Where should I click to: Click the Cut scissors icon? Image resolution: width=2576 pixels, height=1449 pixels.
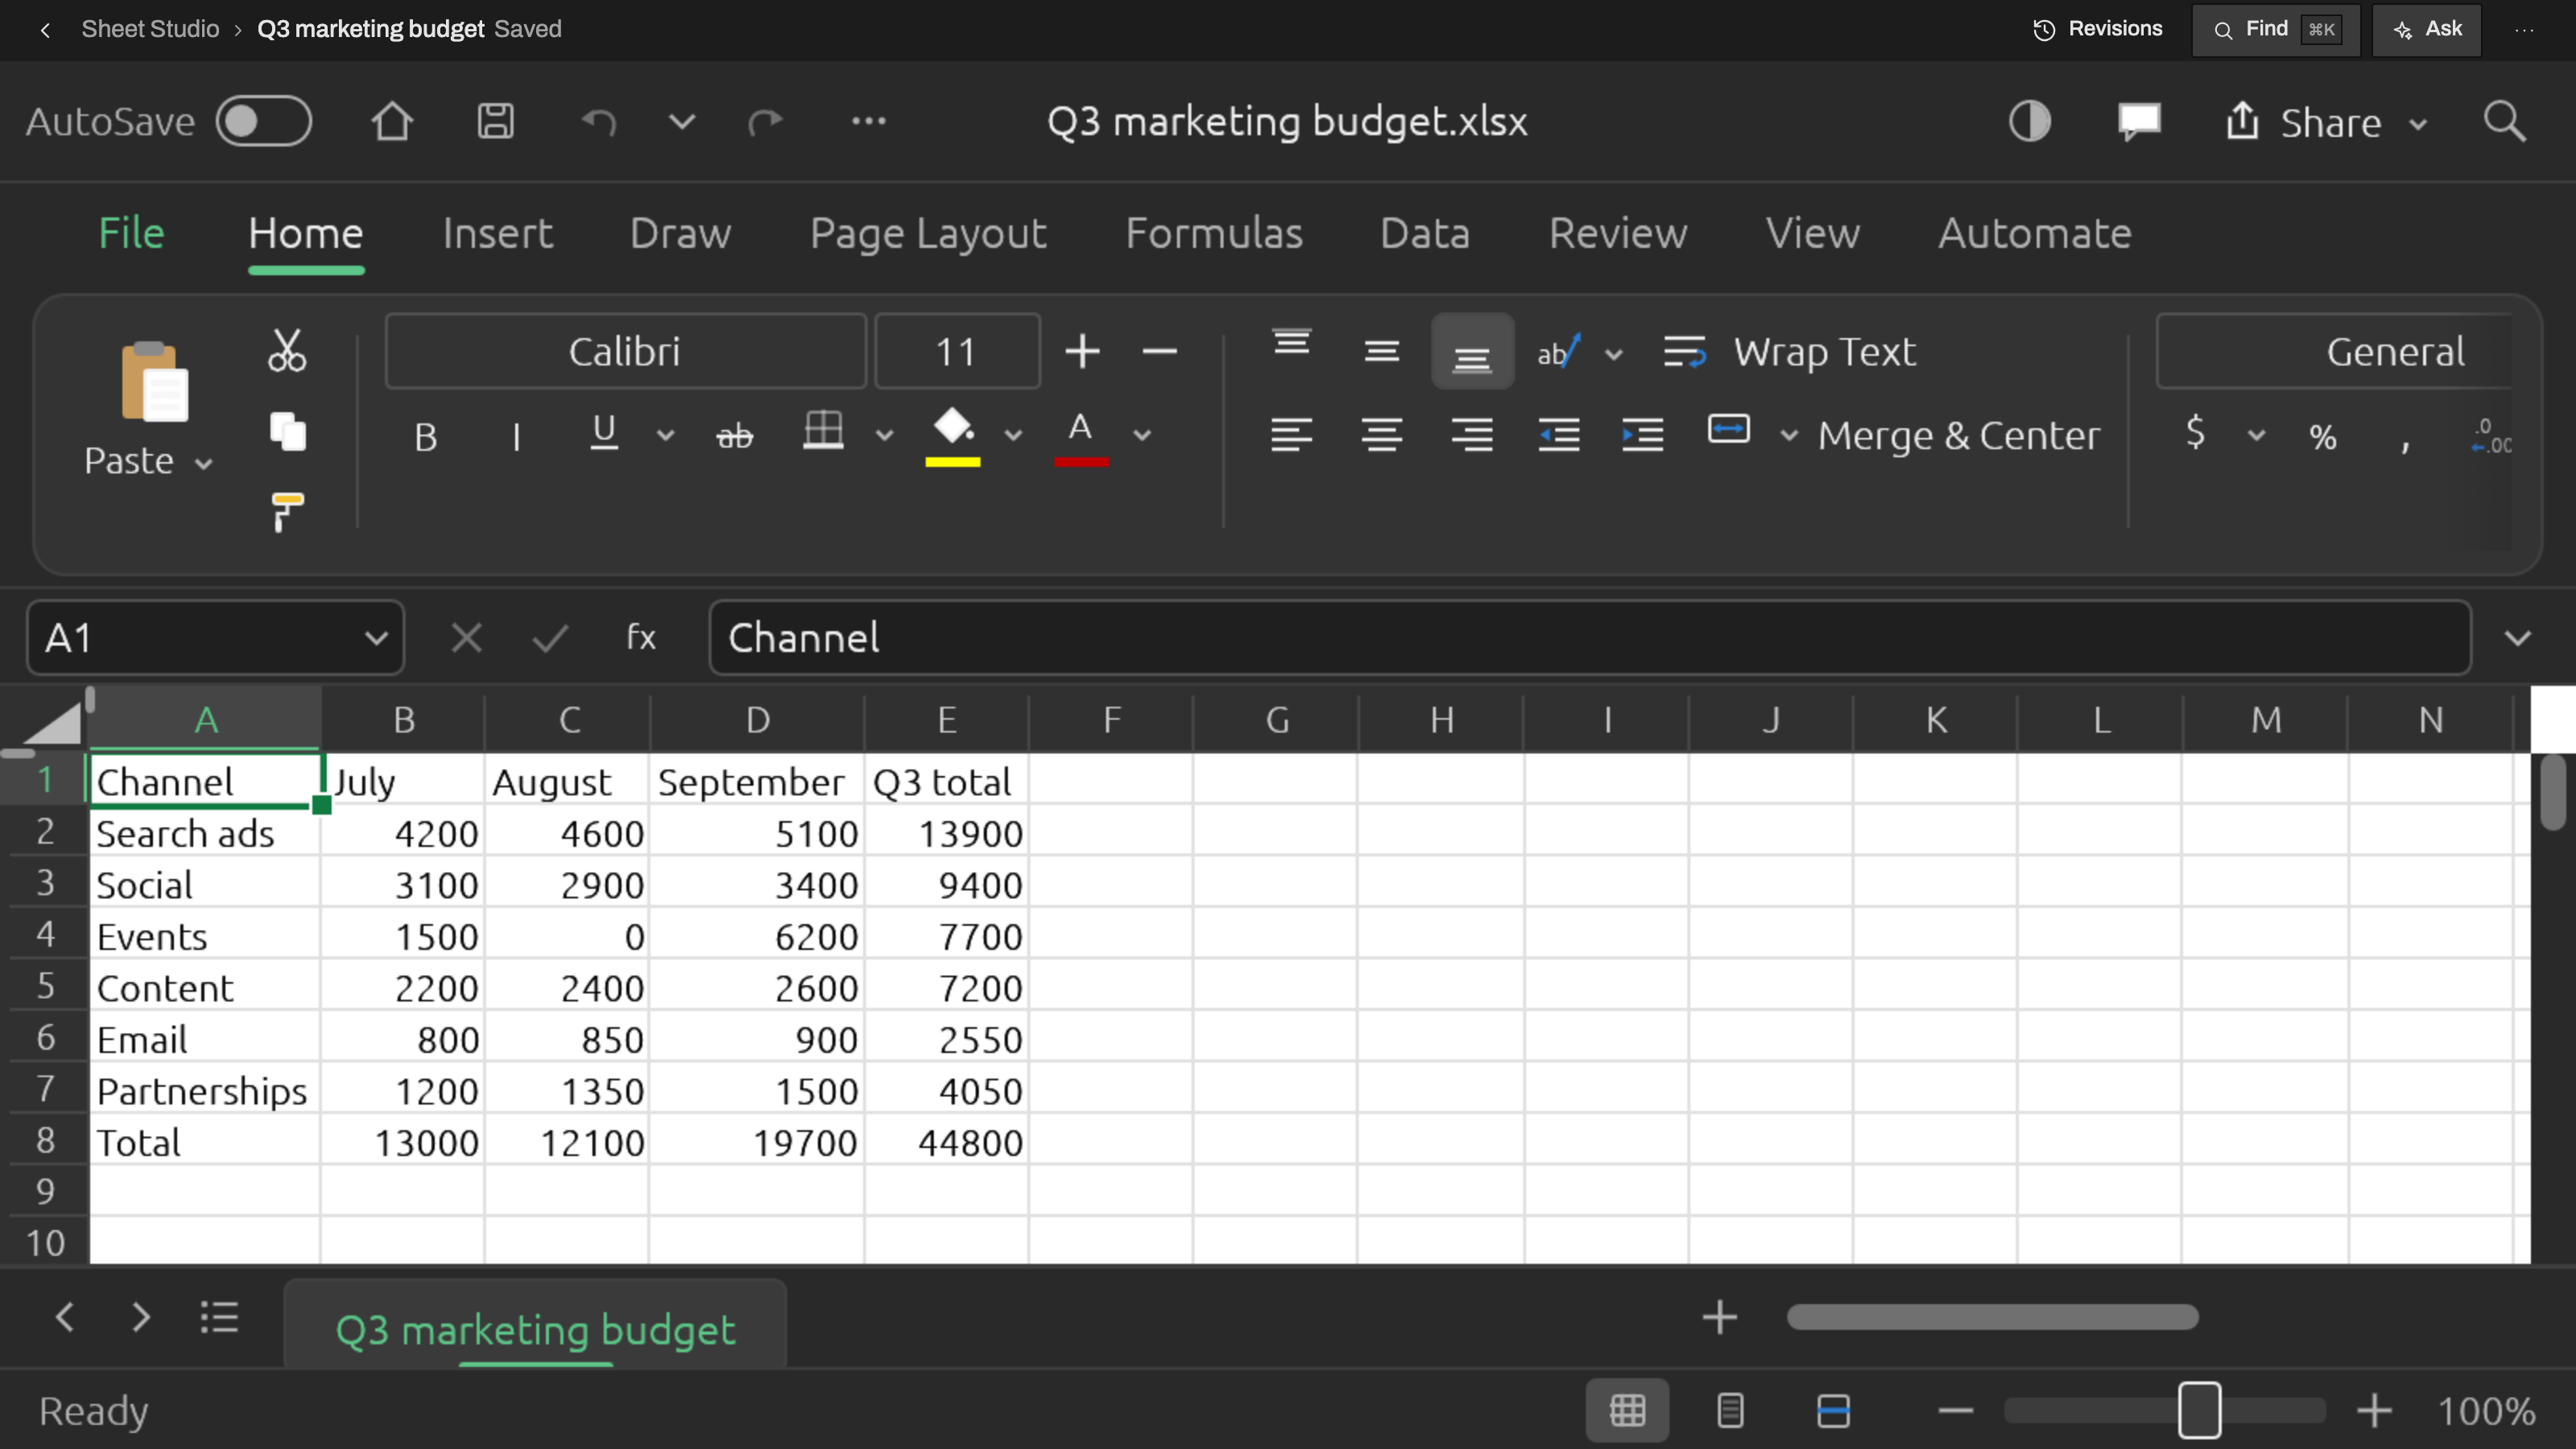click(x=287, y=351)
